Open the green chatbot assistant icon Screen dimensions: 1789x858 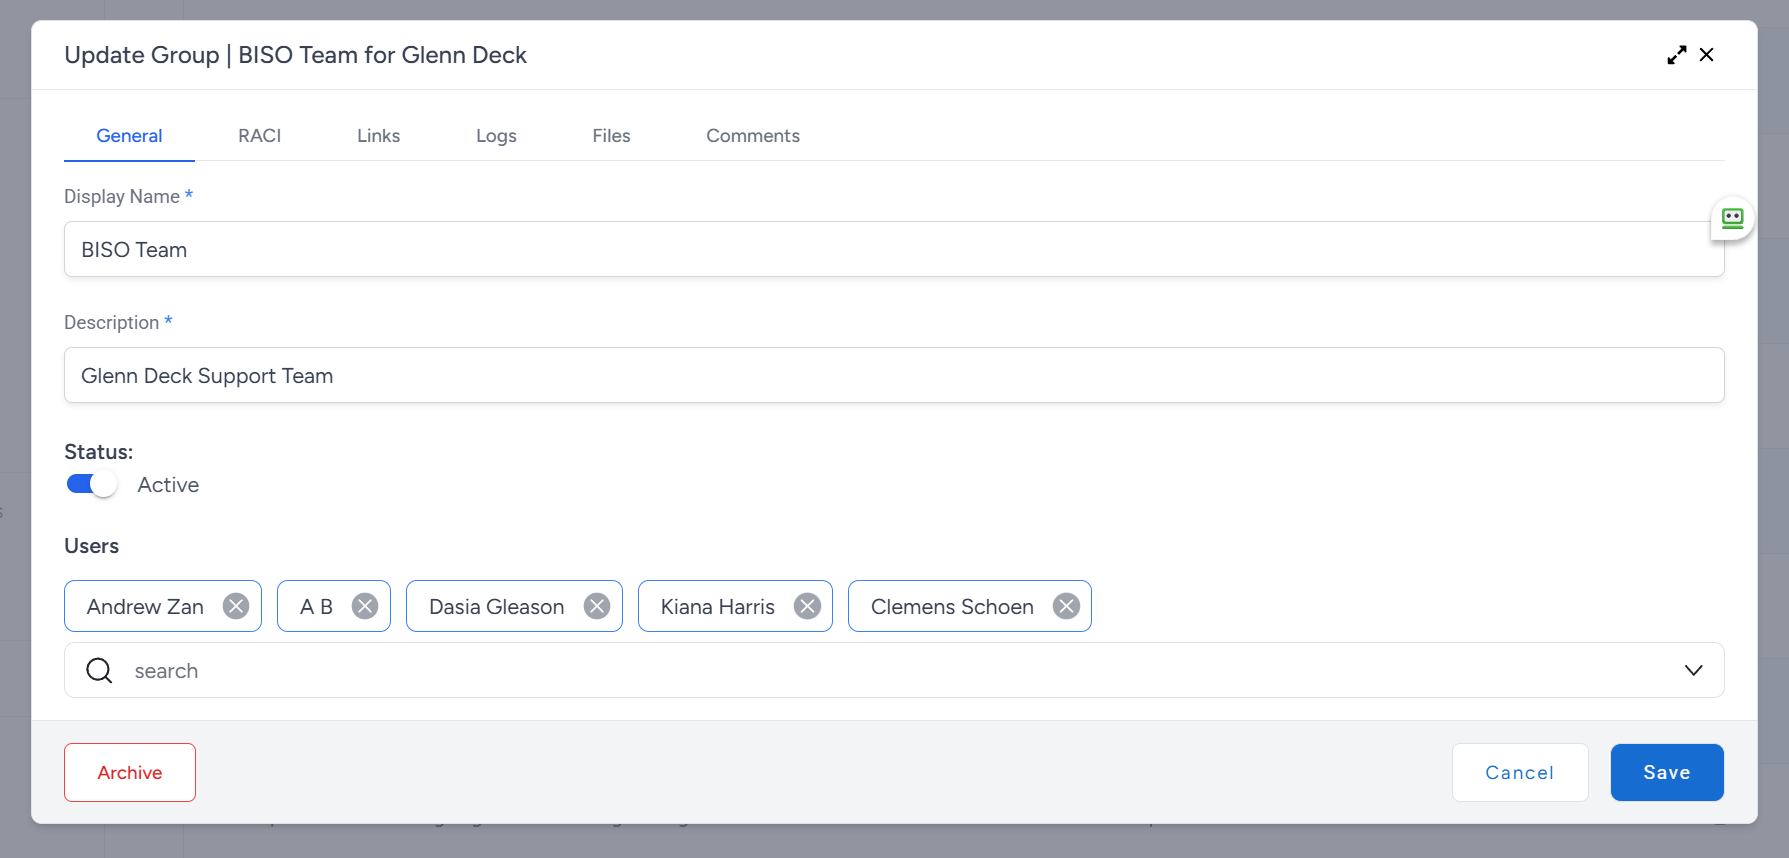[1732, 218]
